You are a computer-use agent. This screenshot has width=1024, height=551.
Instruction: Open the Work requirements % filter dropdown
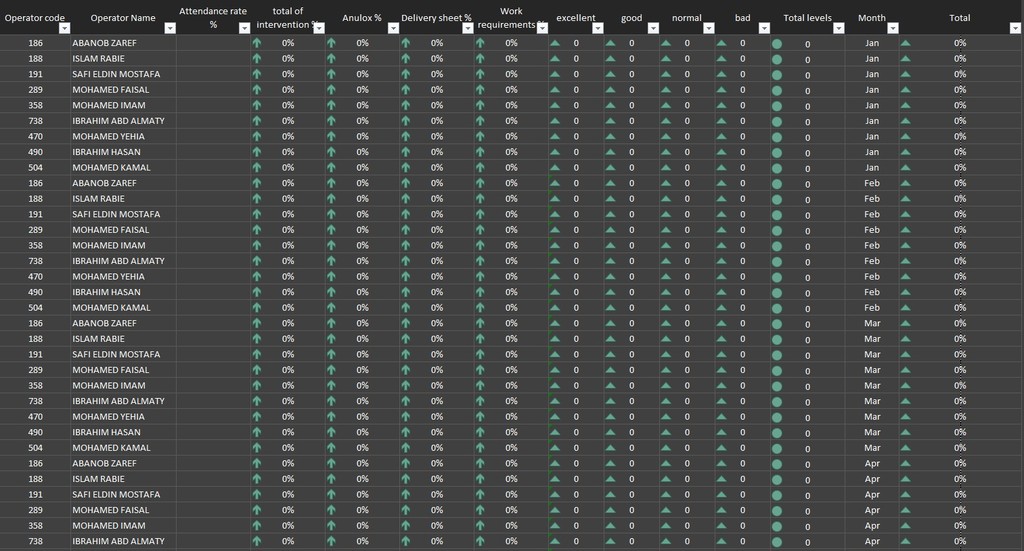click(542, 28)
